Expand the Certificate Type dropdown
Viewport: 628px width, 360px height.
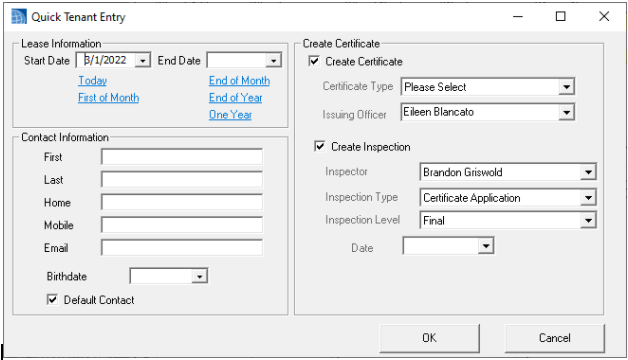[566, 87]
